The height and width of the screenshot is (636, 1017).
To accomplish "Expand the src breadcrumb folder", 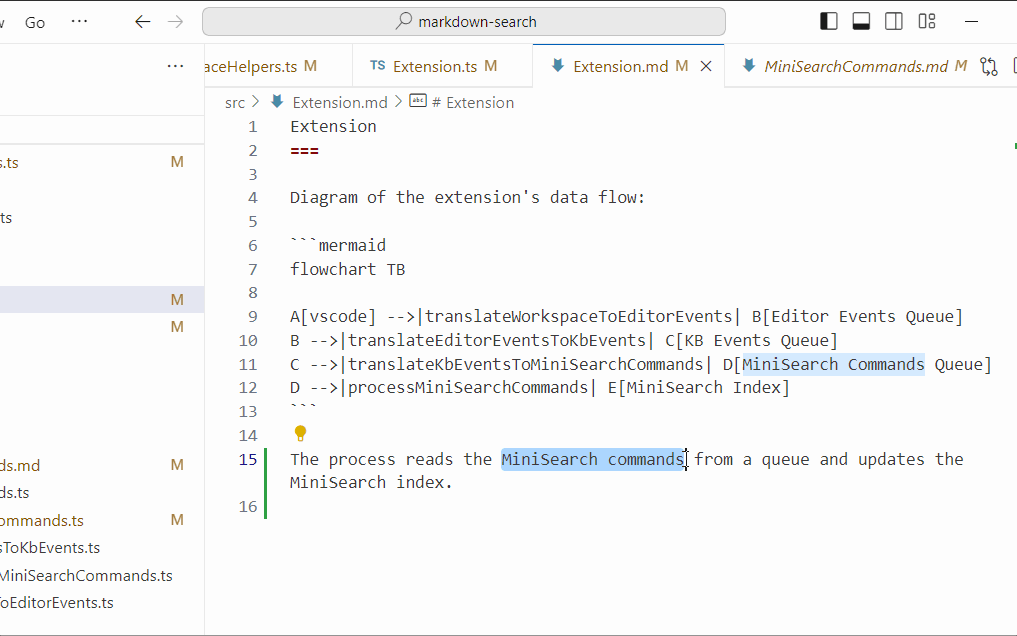I will (234, 102).
